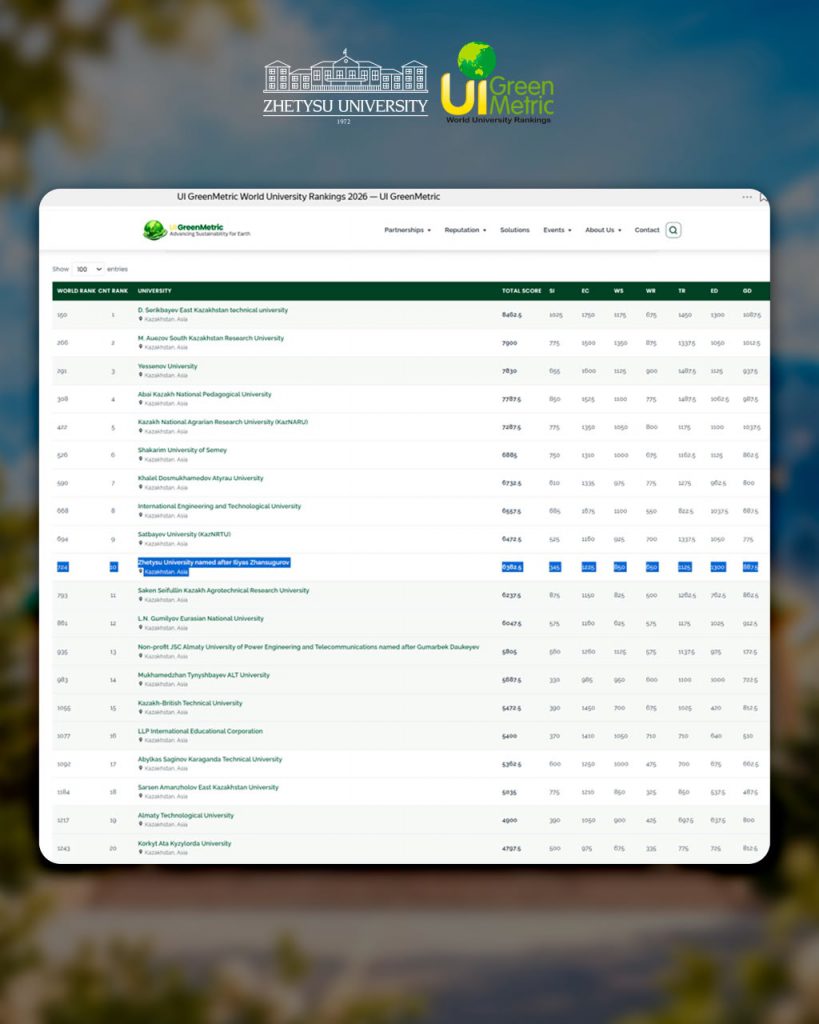Open the Contact menu item
The height and width of the screenshot is (1024, 819).
(647, 230)
